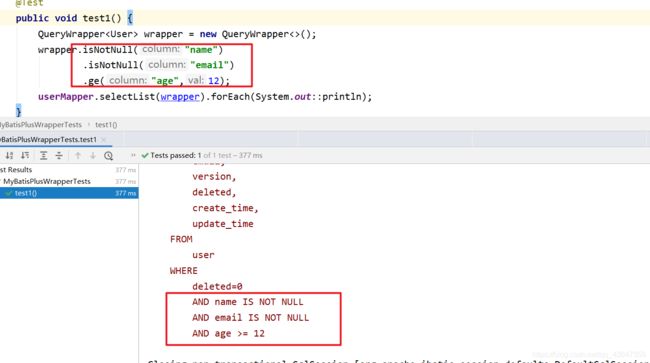Viewport: 650px width, 363px height.
Task: Click the WHERE keyword in console SQL
Action: click(x=184, y=271)
